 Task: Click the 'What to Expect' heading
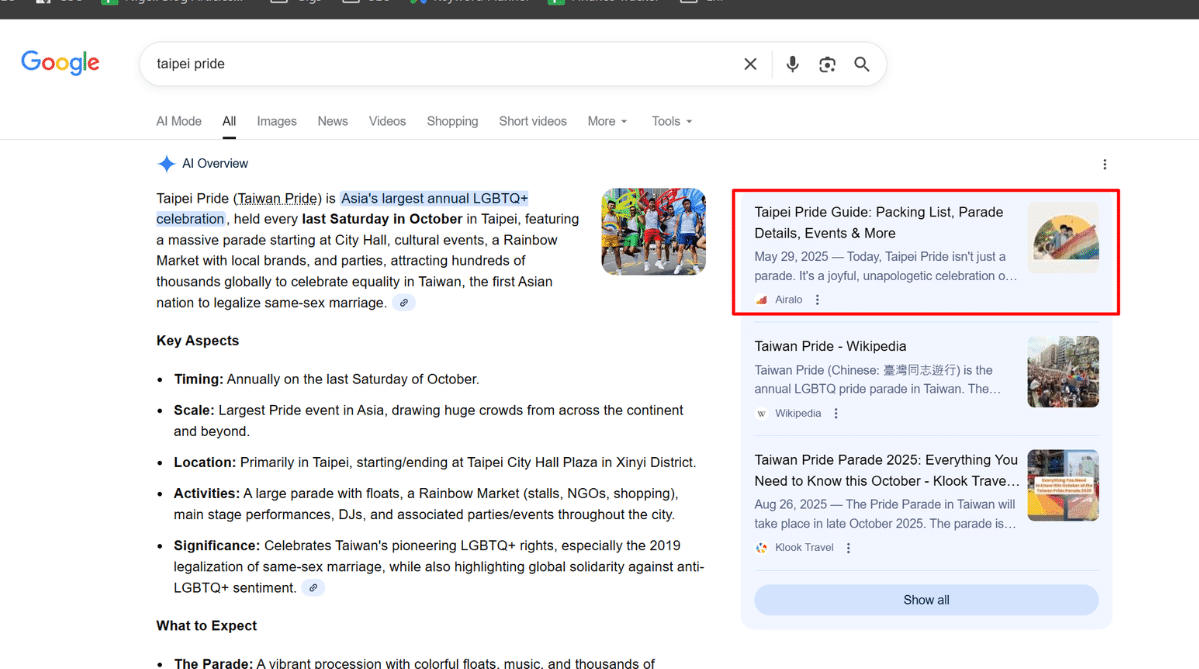pos(206,625)
